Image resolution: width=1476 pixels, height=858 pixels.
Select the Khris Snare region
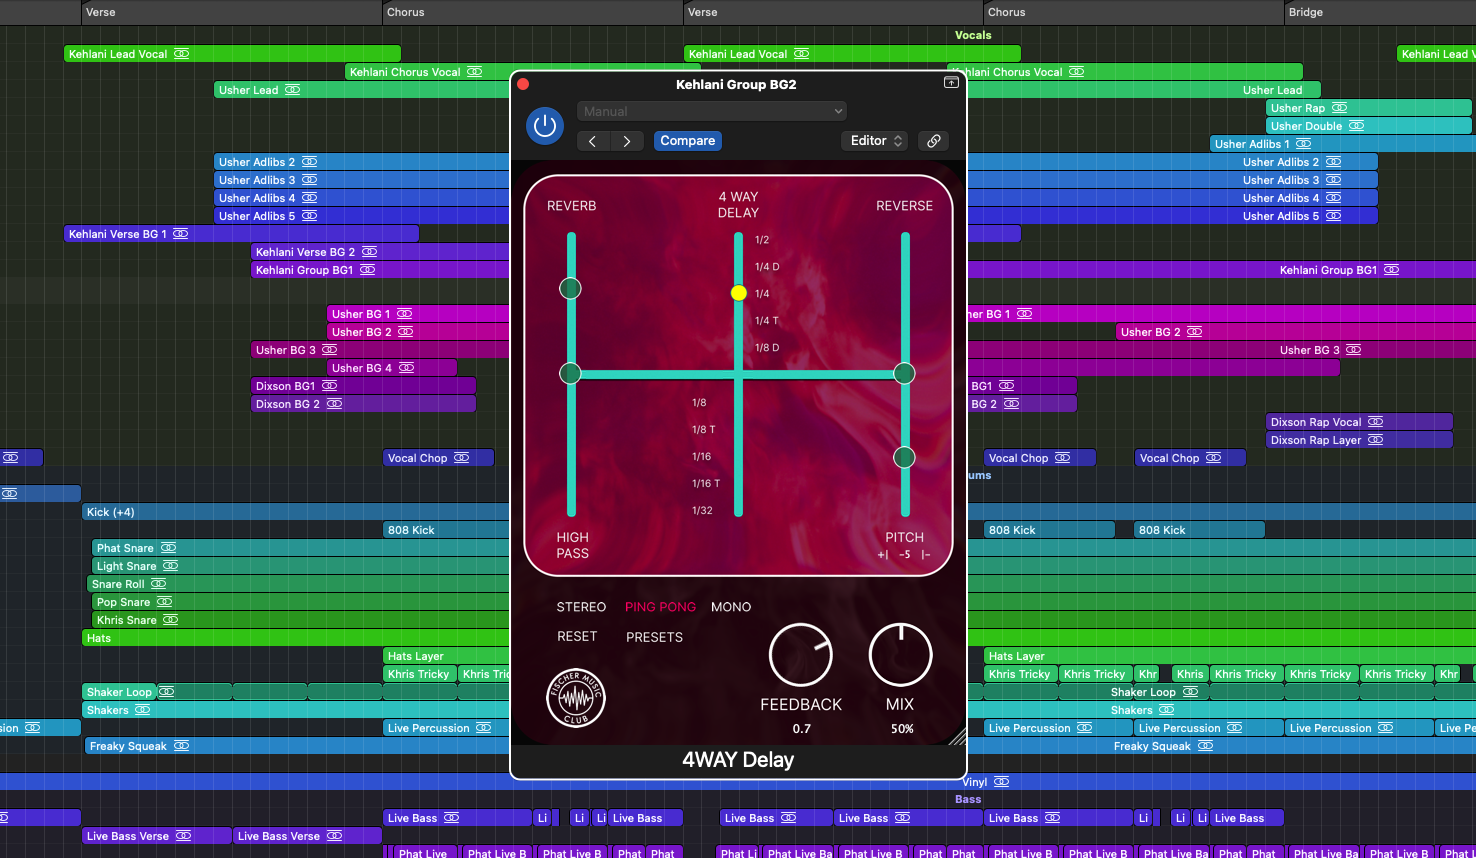tap(301, 620)
